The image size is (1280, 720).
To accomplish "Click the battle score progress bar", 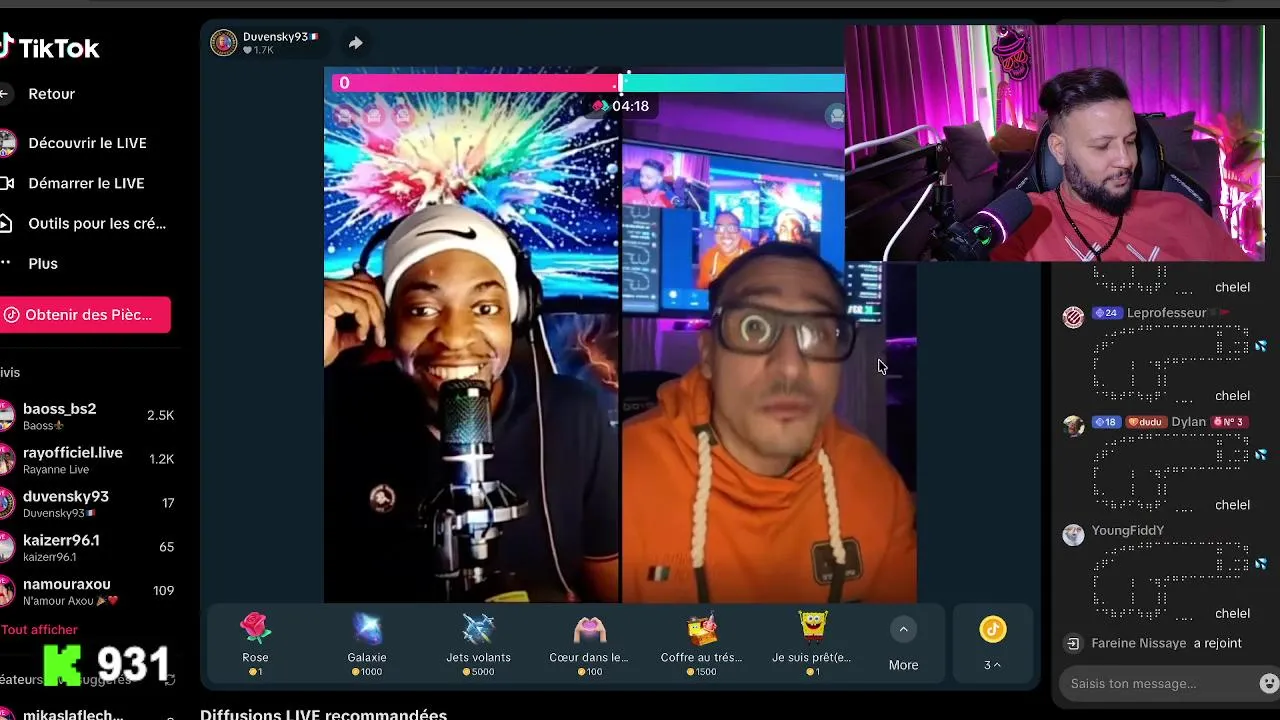I will (x=589, y=83).
